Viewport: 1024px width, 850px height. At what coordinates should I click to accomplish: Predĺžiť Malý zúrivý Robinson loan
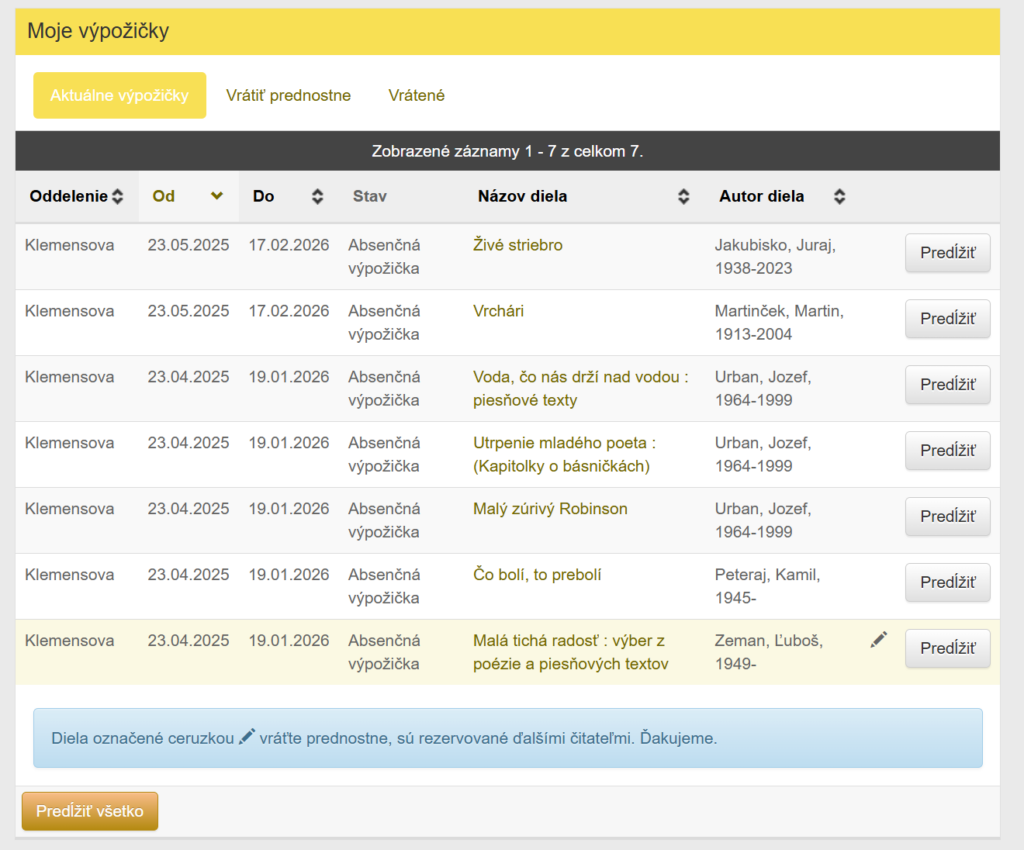[947, 516]
